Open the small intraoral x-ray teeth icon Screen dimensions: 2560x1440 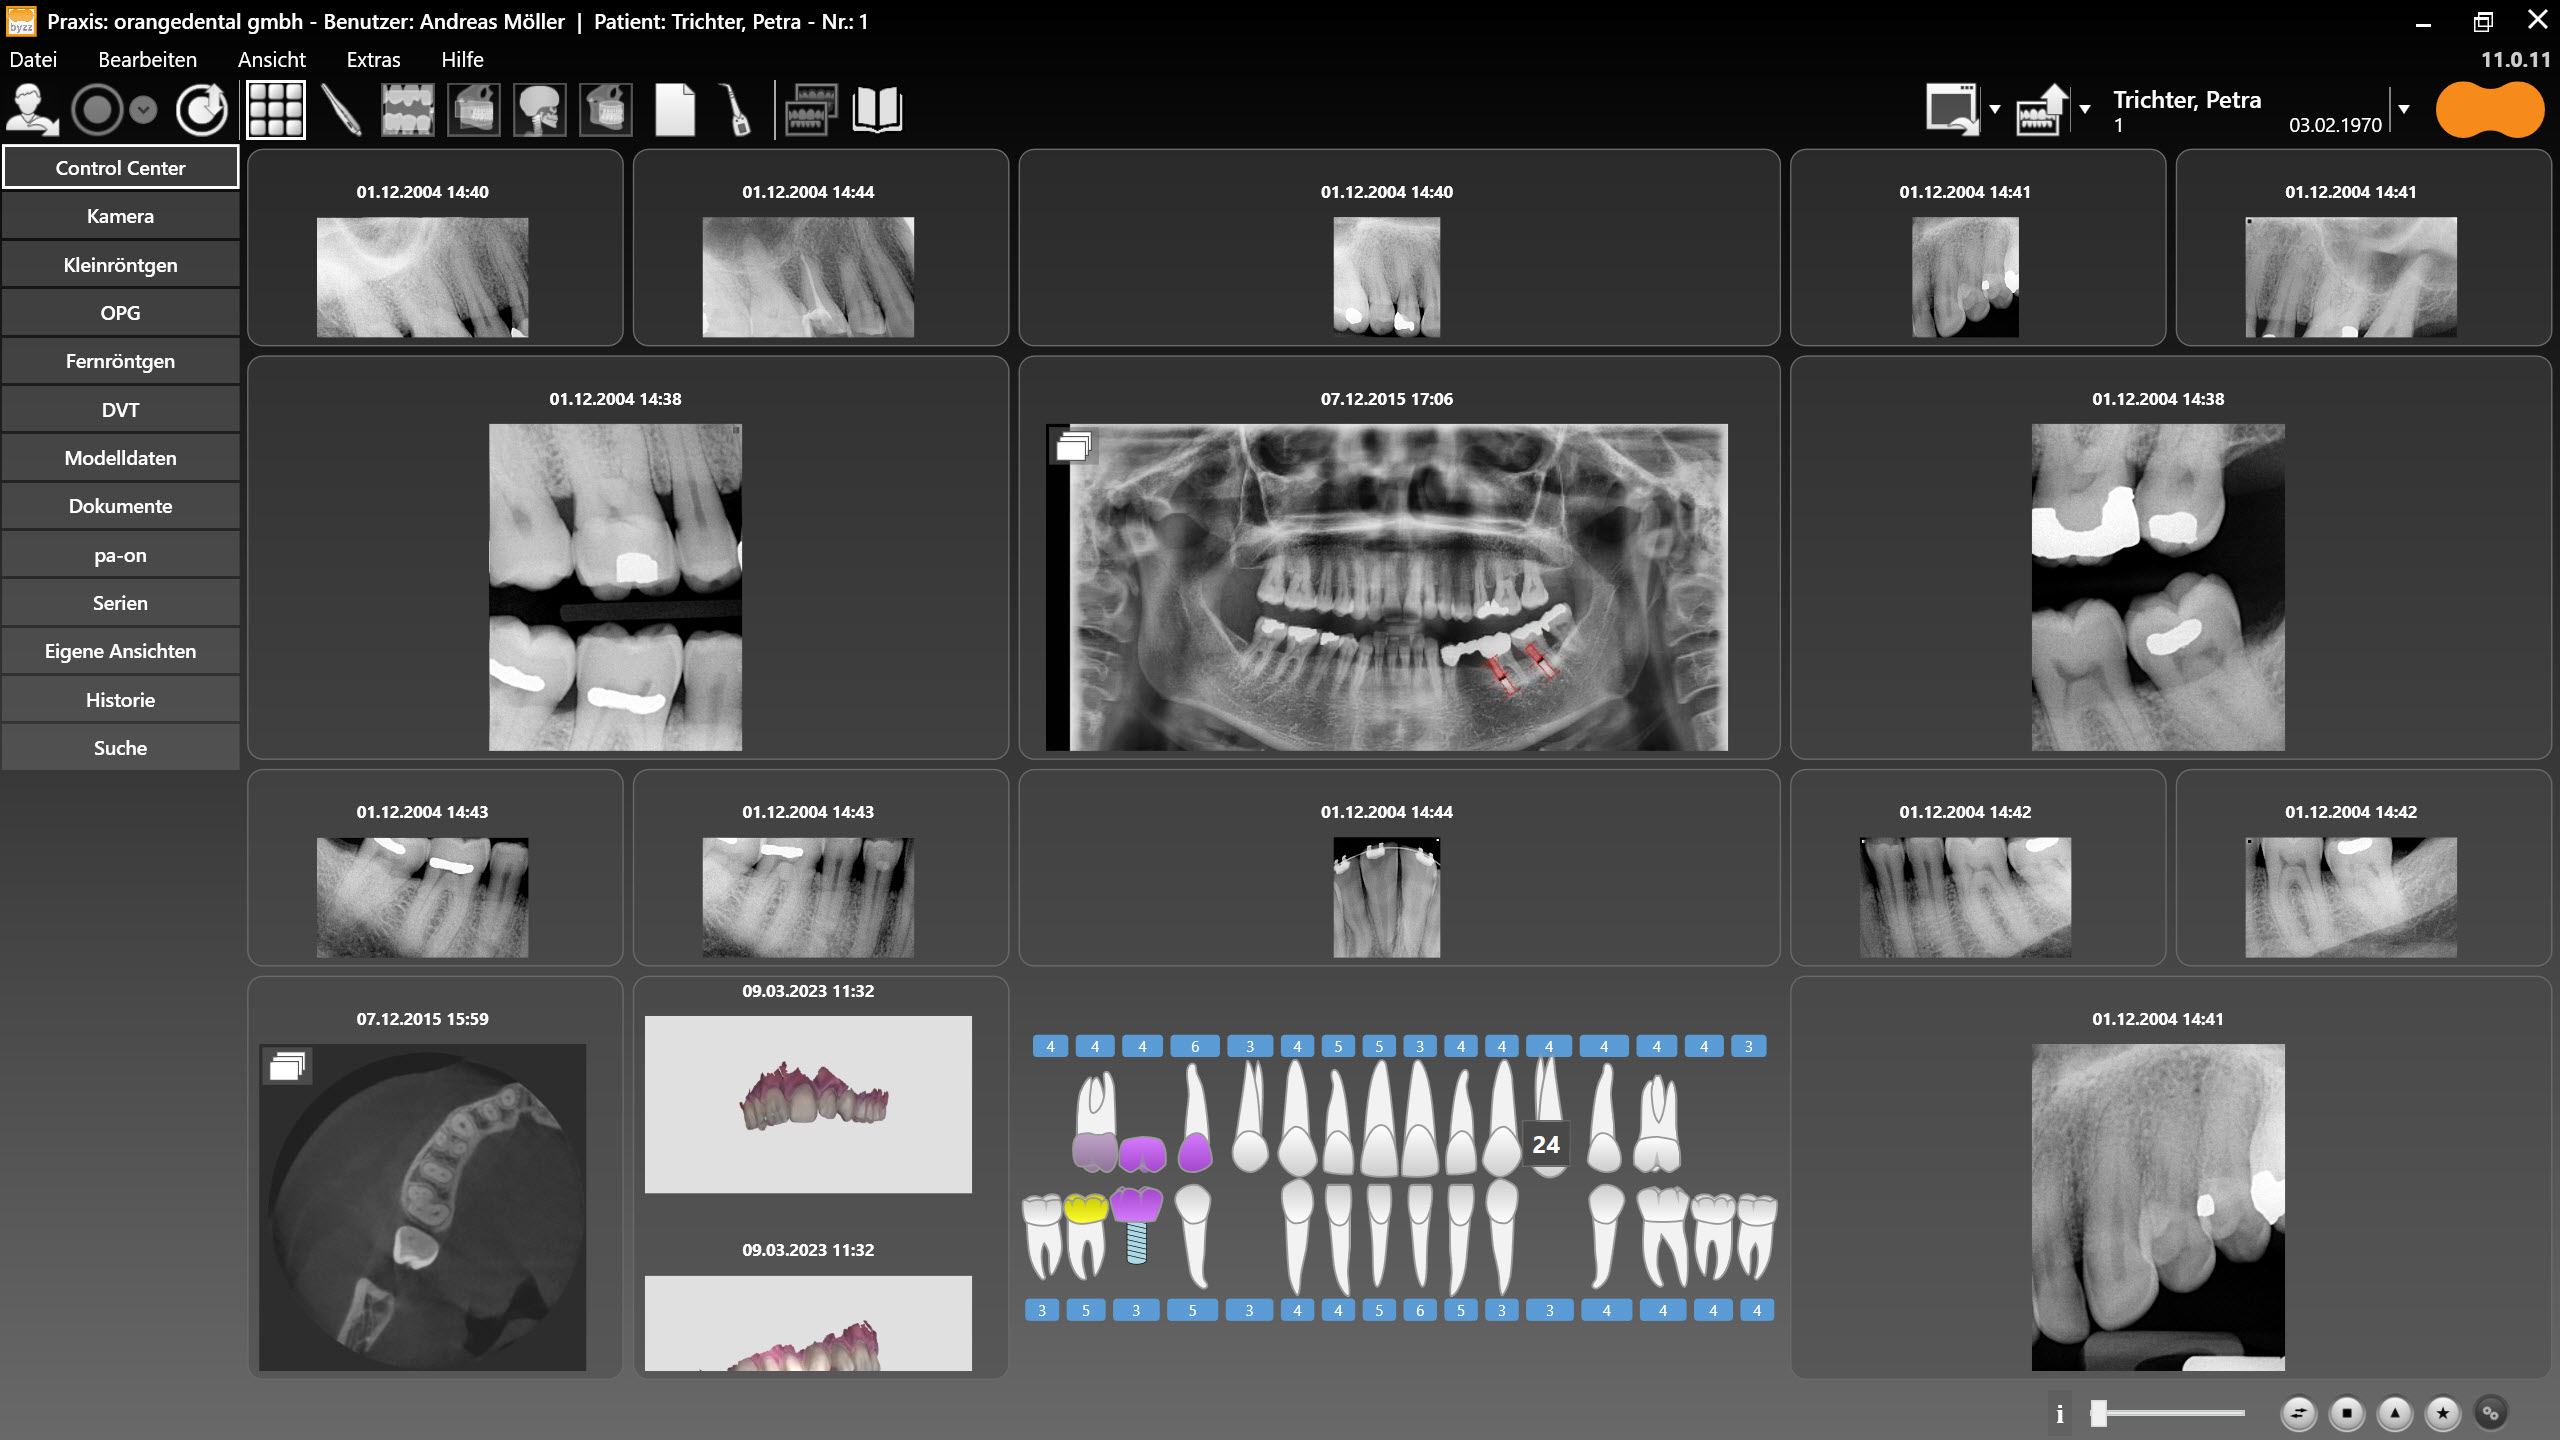point(408,110)
